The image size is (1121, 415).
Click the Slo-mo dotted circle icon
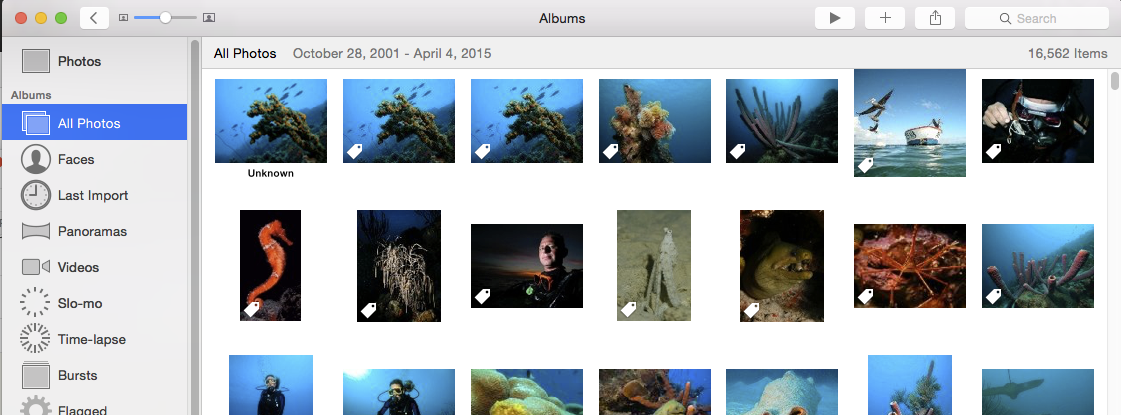tap(36, 303)
